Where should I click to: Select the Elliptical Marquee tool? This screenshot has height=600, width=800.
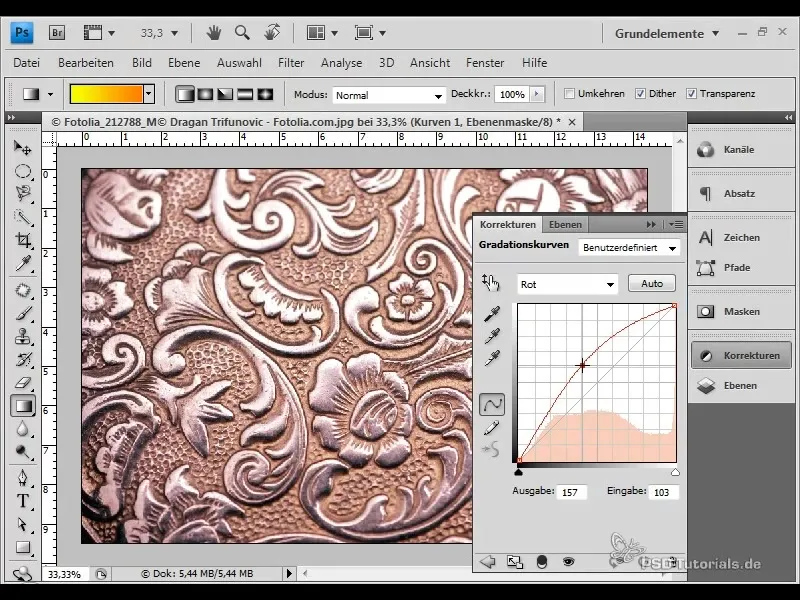pos(22,171)
